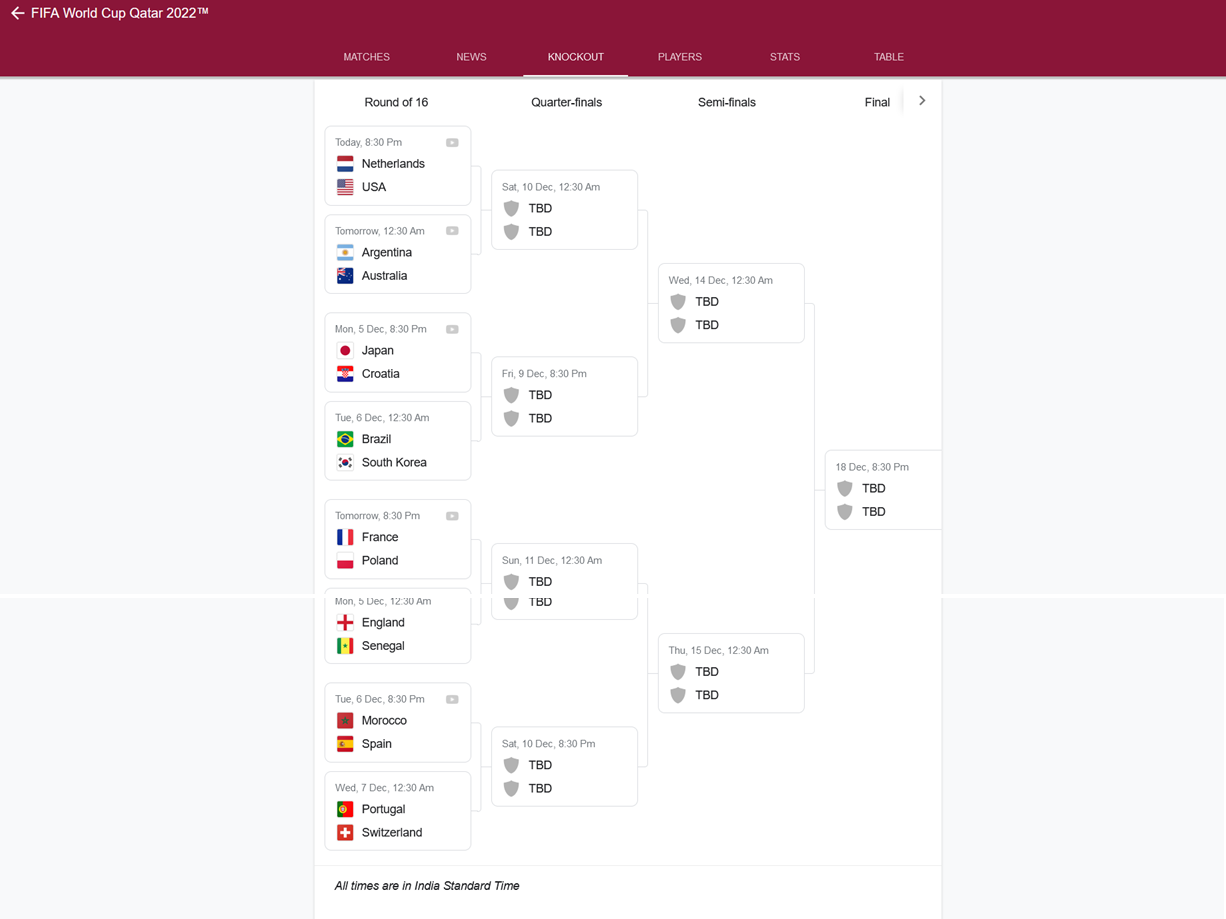Open the Players tab

(x=679, y=57)
